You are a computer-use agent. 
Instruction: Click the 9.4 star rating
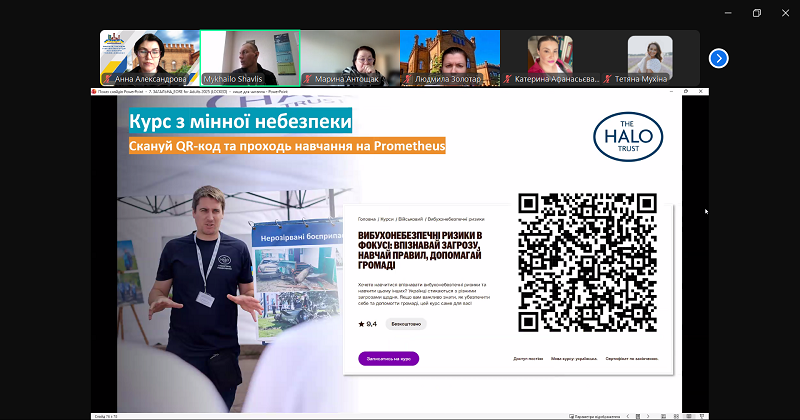367,324
